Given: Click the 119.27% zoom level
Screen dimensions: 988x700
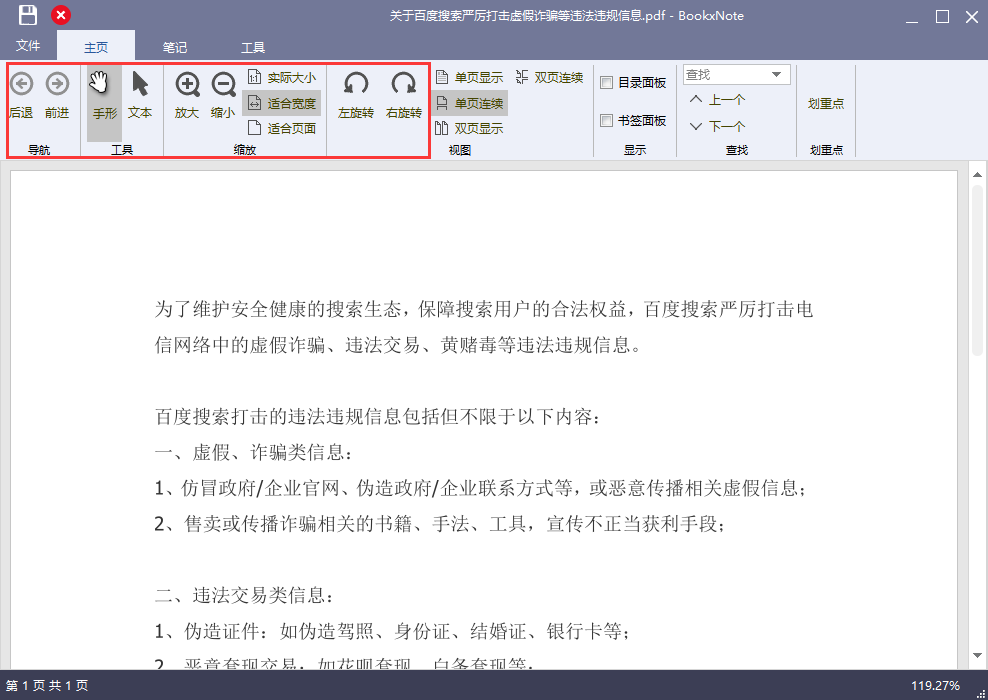Looking at the screenshot, I should 936,686.
